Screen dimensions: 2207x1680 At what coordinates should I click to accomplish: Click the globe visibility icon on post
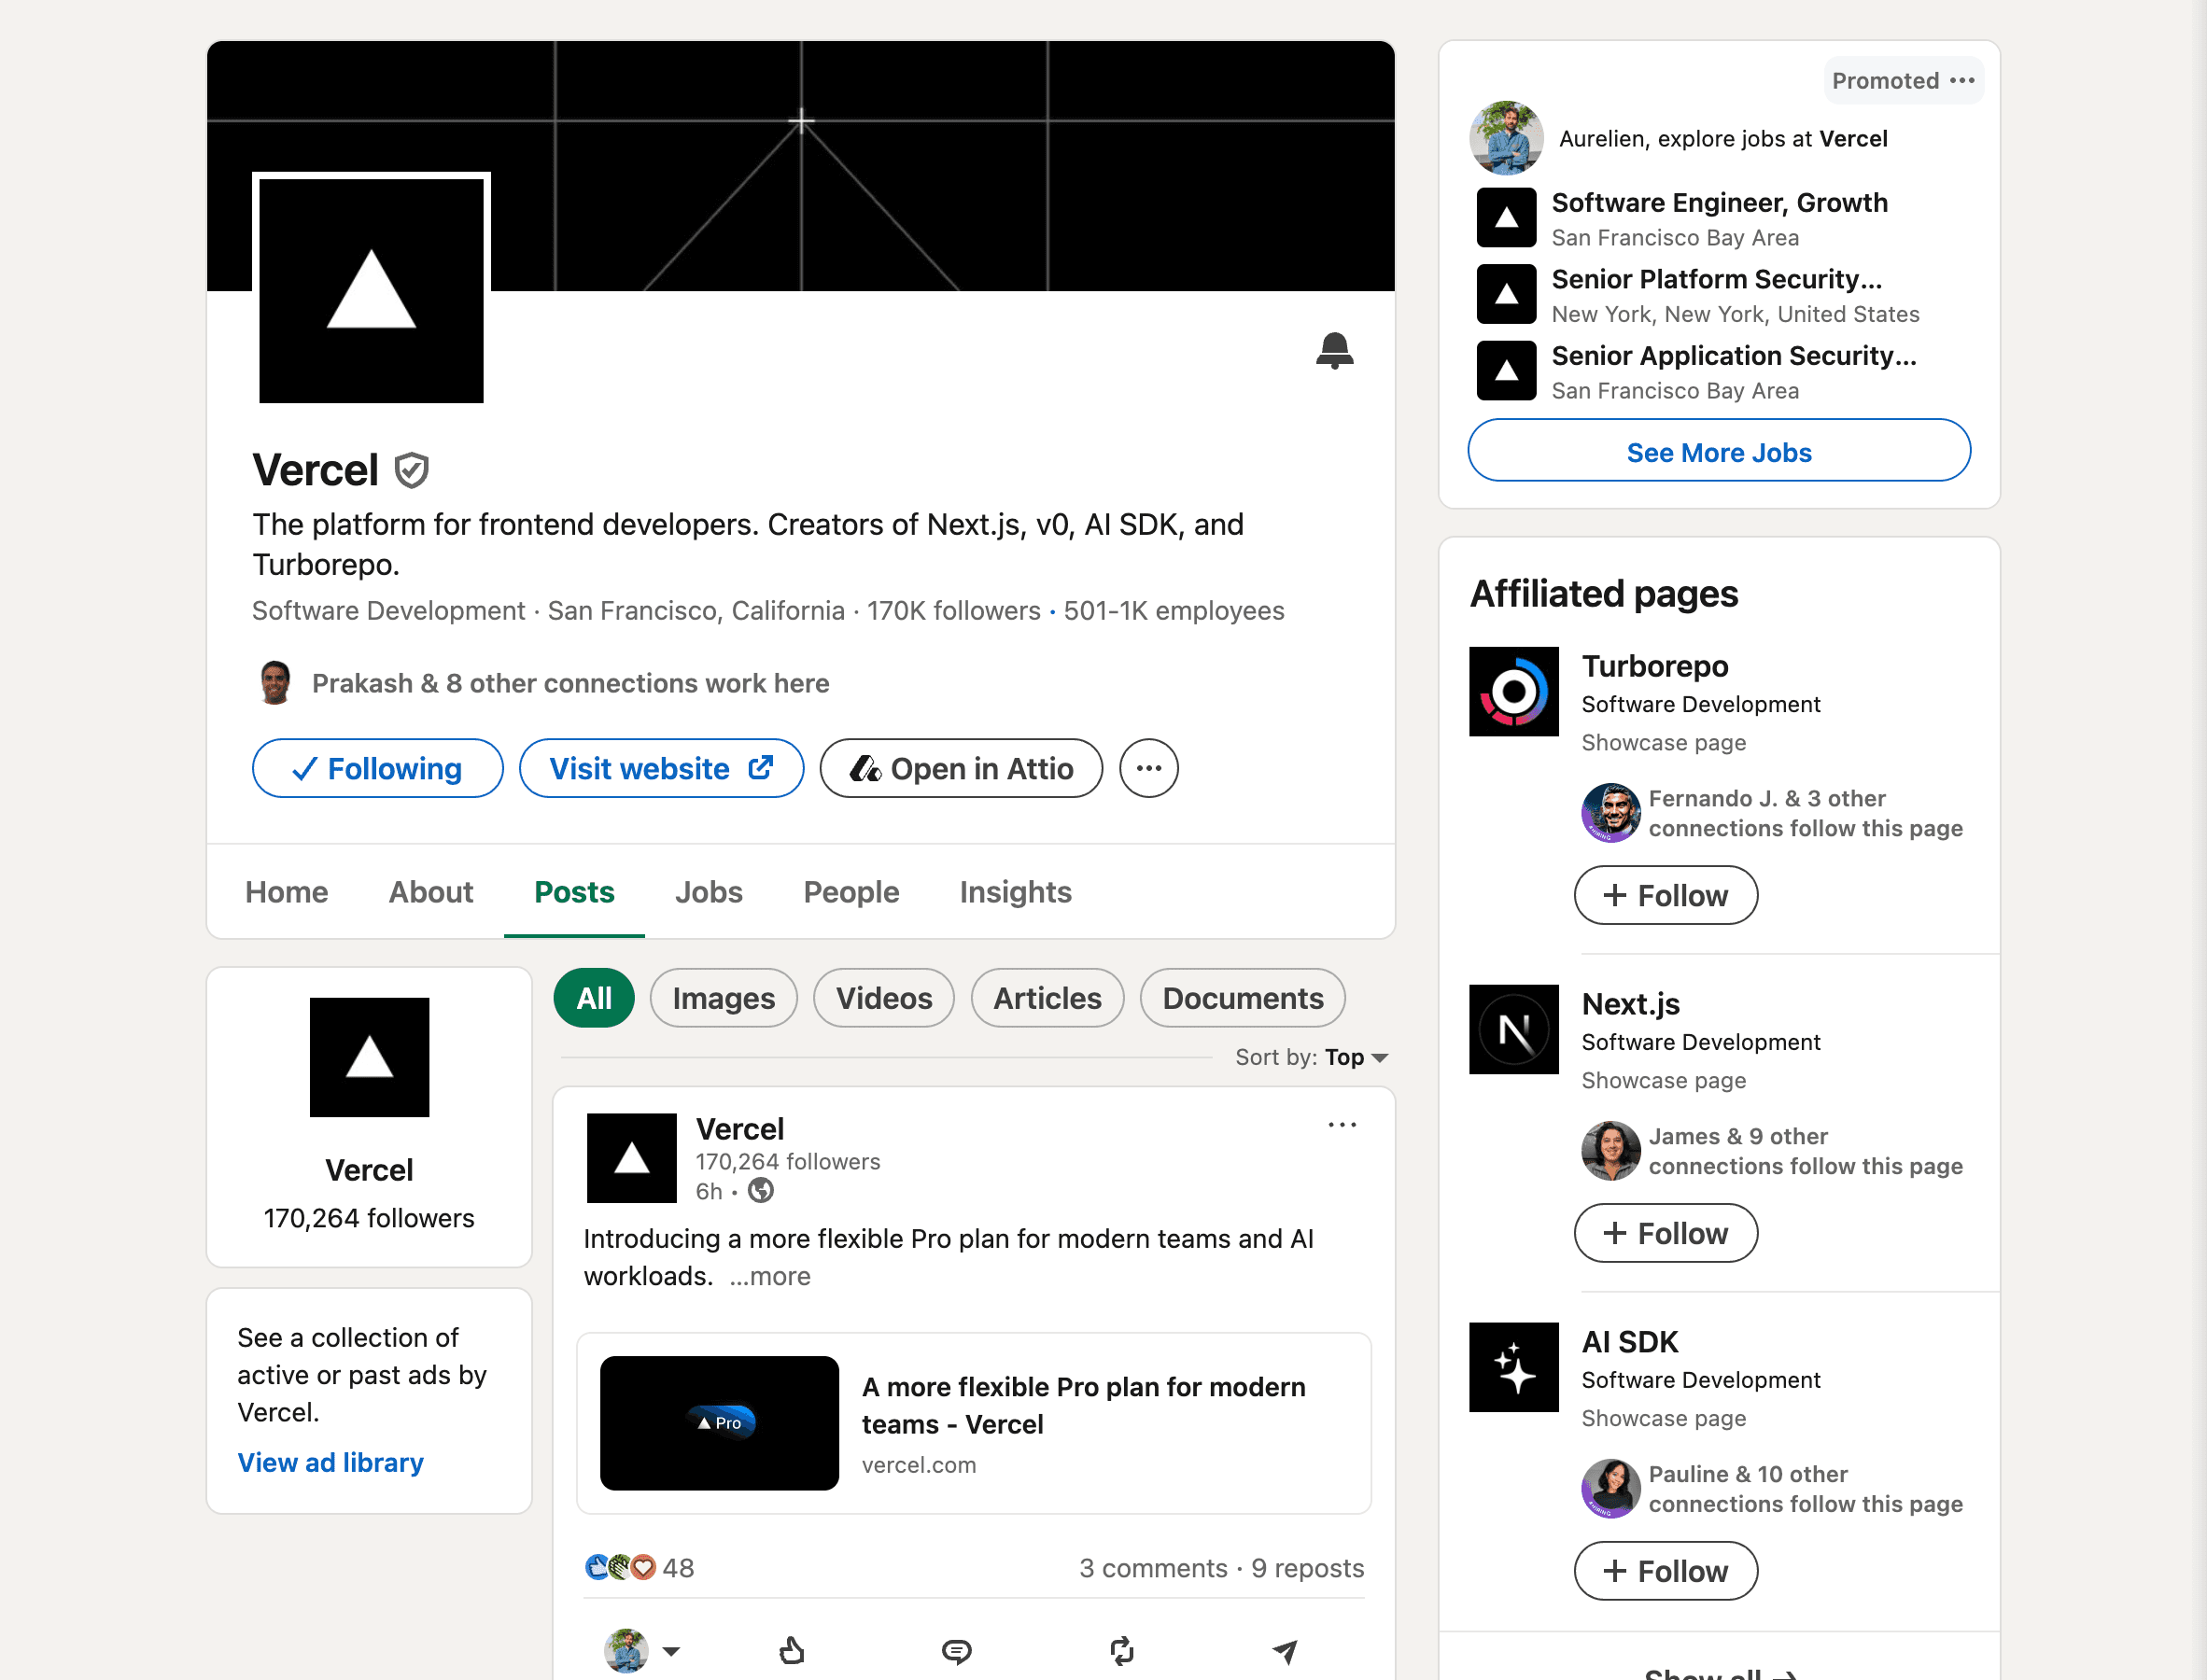[x=761, y=1191]
